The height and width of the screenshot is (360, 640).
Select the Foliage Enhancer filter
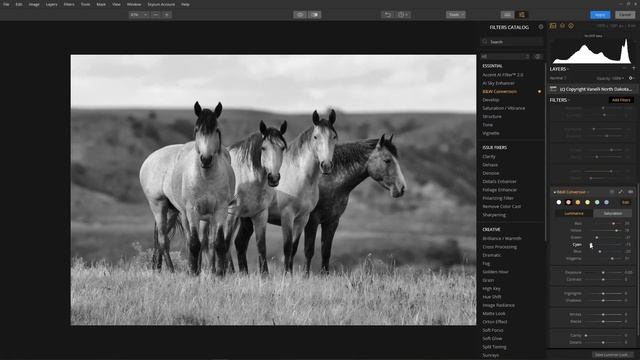[500, 190]
